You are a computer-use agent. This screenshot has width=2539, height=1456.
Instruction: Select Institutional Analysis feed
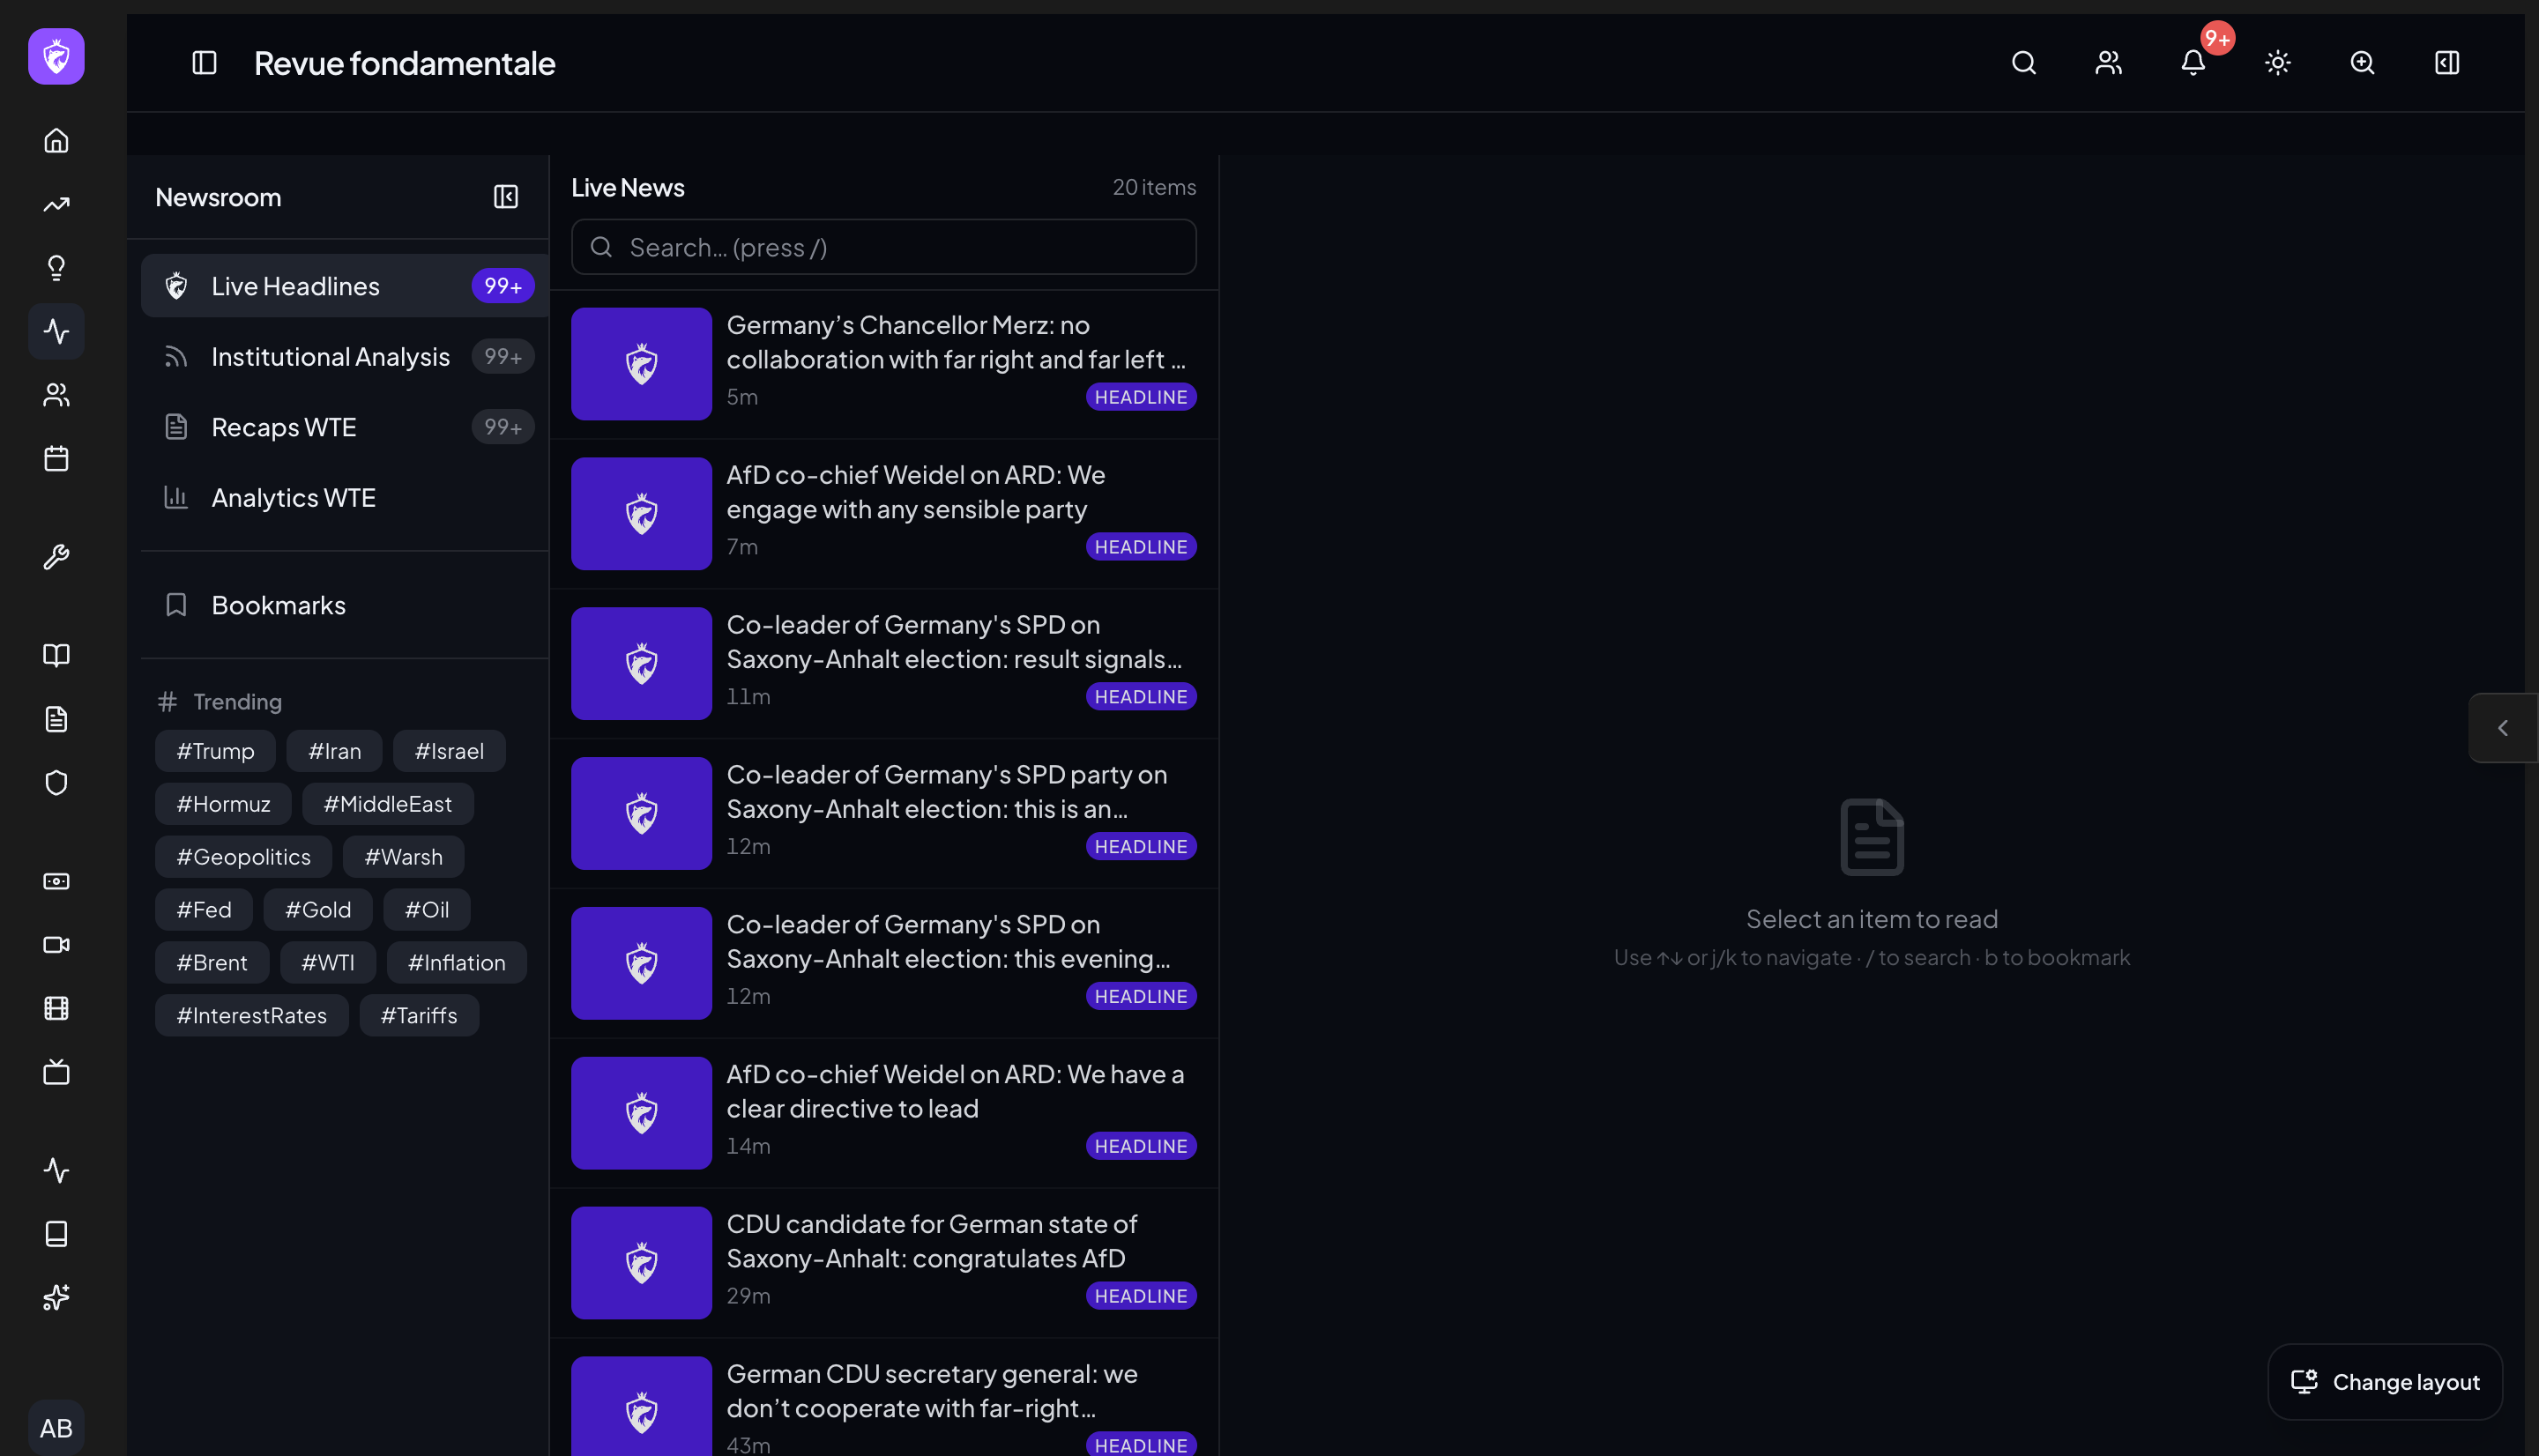(x=344, y=357)
